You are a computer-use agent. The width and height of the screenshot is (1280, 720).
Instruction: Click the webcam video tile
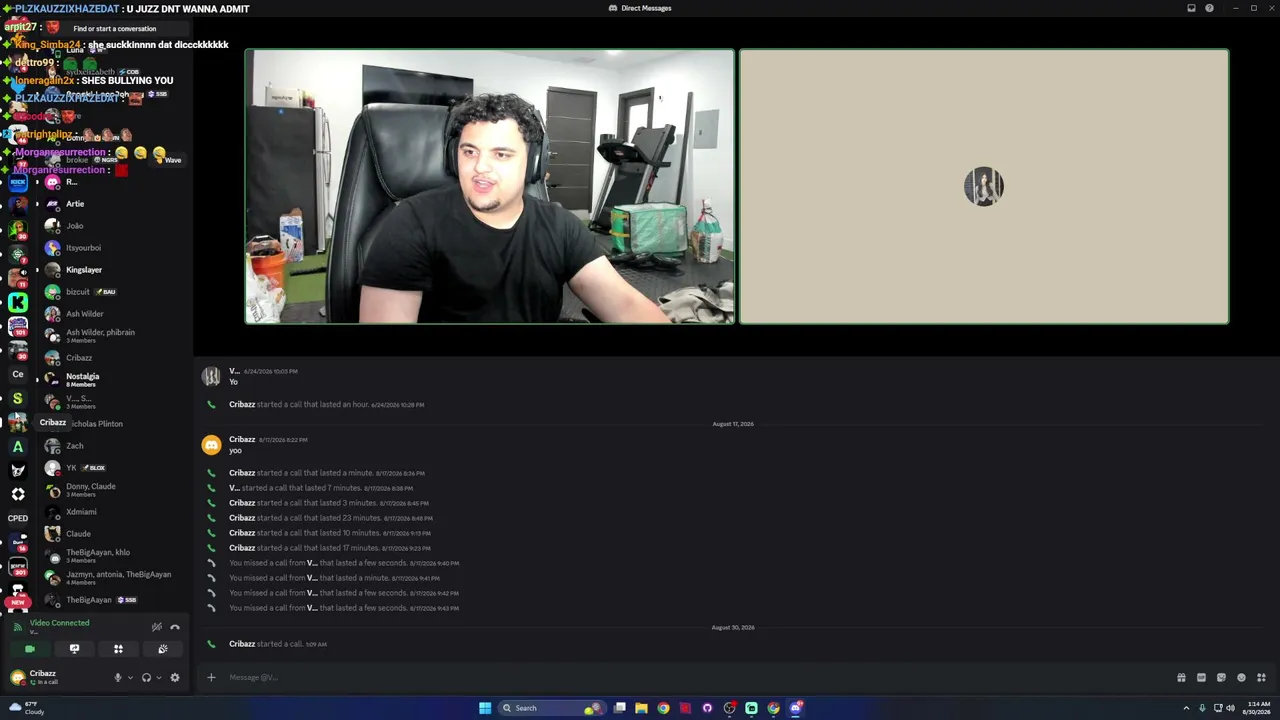490,187
